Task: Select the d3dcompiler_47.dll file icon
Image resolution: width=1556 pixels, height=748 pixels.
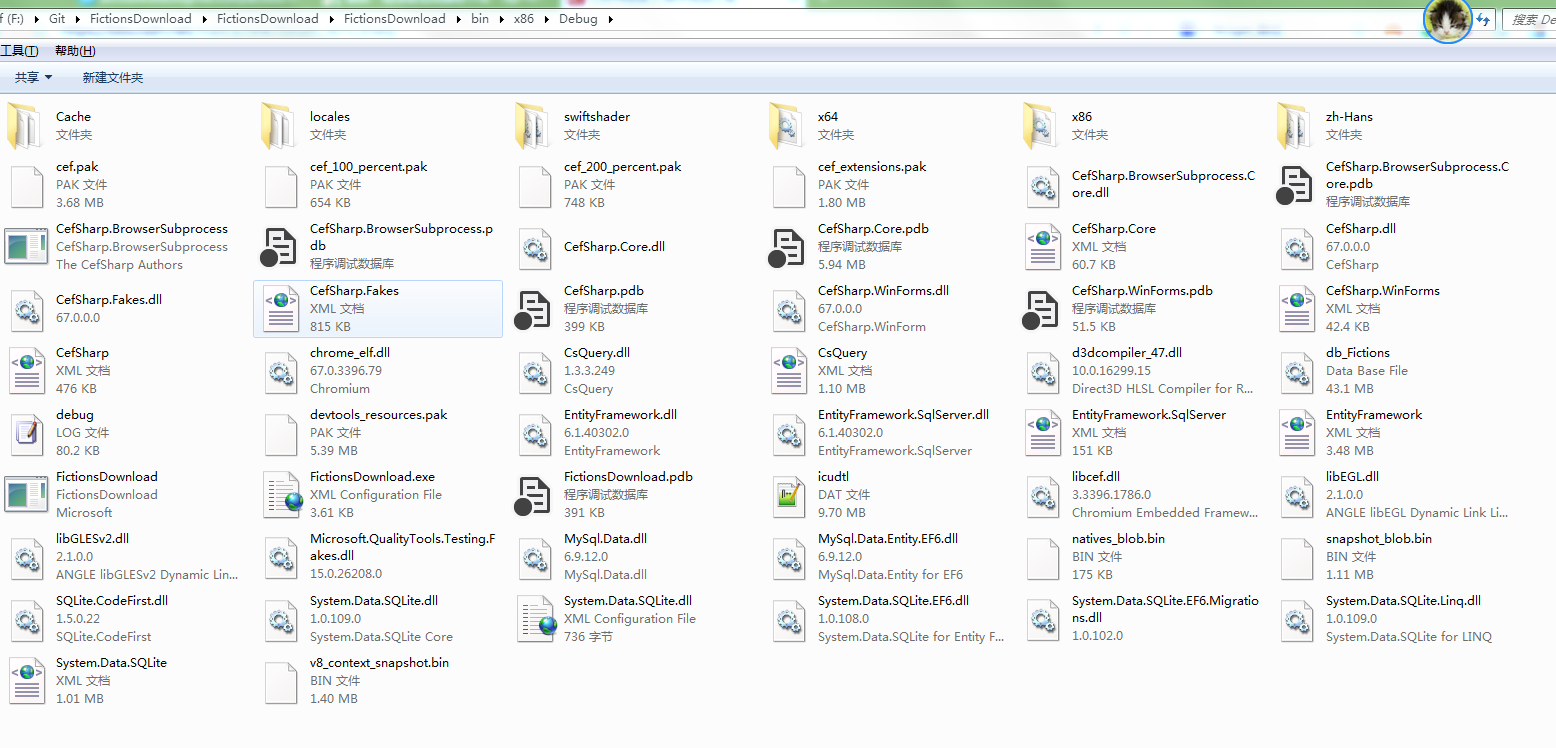Action: [1043, 372]
